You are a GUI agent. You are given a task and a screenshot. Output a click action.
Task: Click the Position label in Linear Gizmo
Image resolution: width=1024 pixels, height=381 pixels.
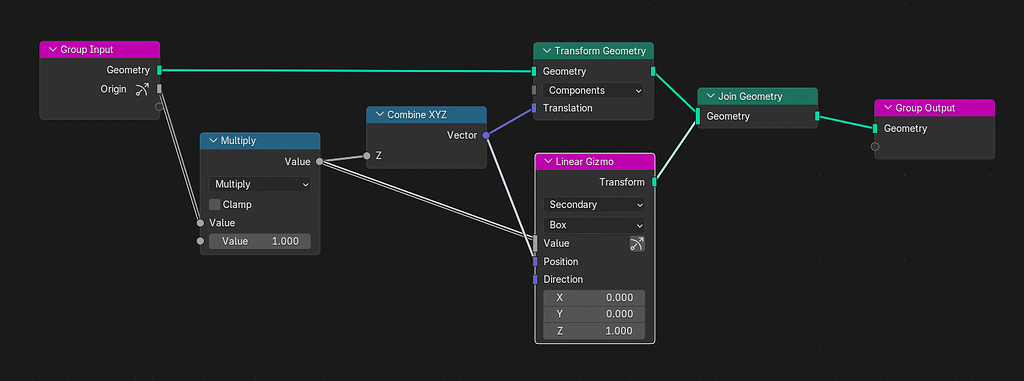[x=561, y=261]
